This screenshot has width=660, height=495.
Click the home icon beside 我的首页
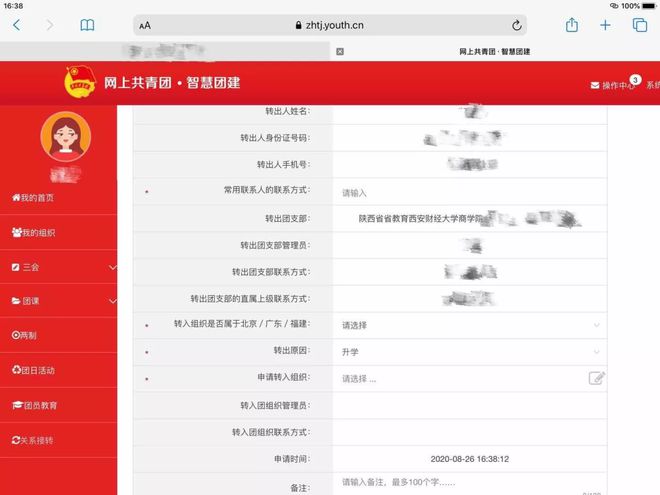[16, 197]
